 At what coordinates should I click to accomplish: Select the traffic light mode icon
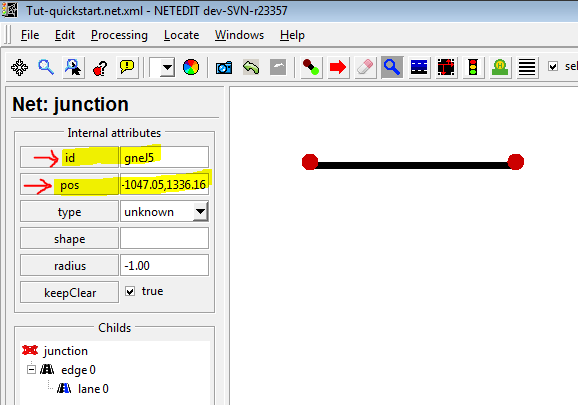473,67
